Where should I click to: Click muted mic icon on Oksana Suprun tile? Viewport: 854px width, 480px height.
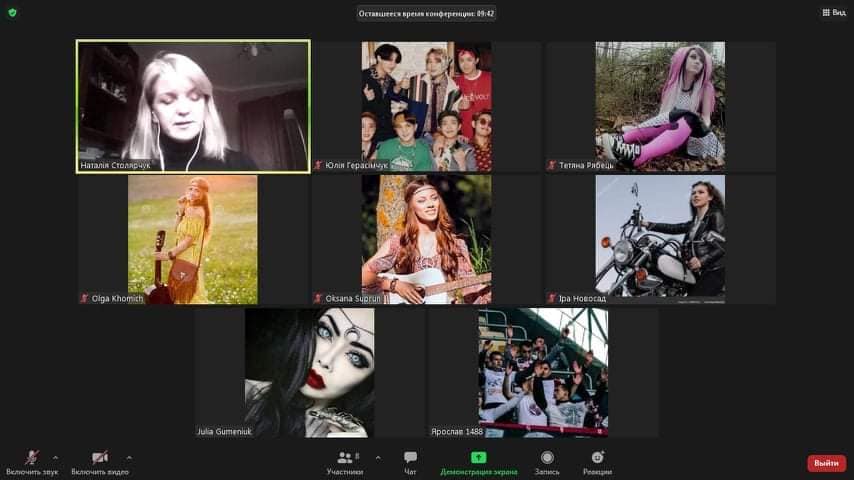[319, 298]
